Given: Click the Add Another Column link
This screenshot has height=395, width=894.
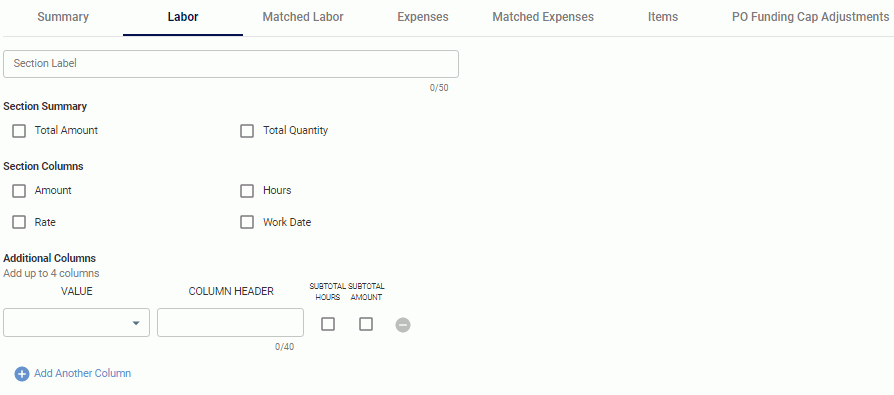Looking at the screenshot, I should (83, 373).
